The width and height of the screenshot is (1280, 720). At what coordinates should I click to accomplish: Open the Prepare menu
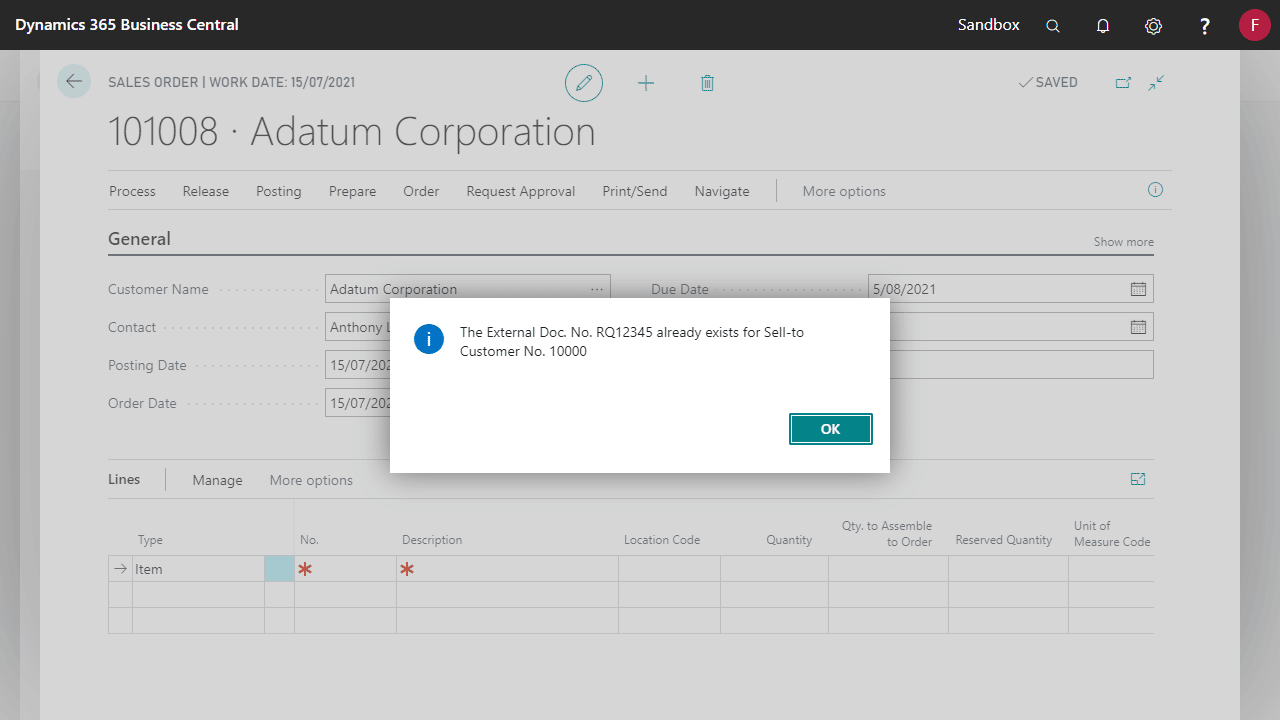pos(352,191)
